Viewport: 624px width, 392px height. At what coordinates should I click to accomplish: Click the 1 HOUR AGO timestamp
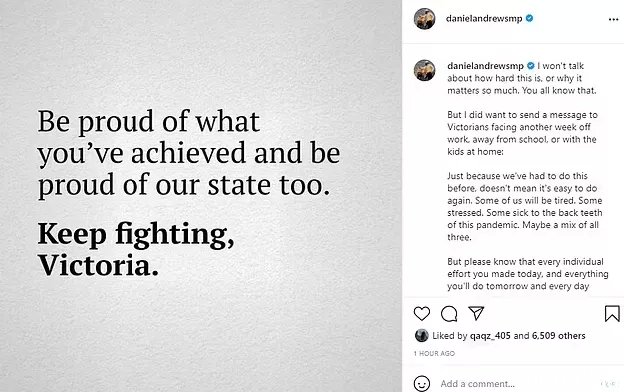(x=434, y=353)
